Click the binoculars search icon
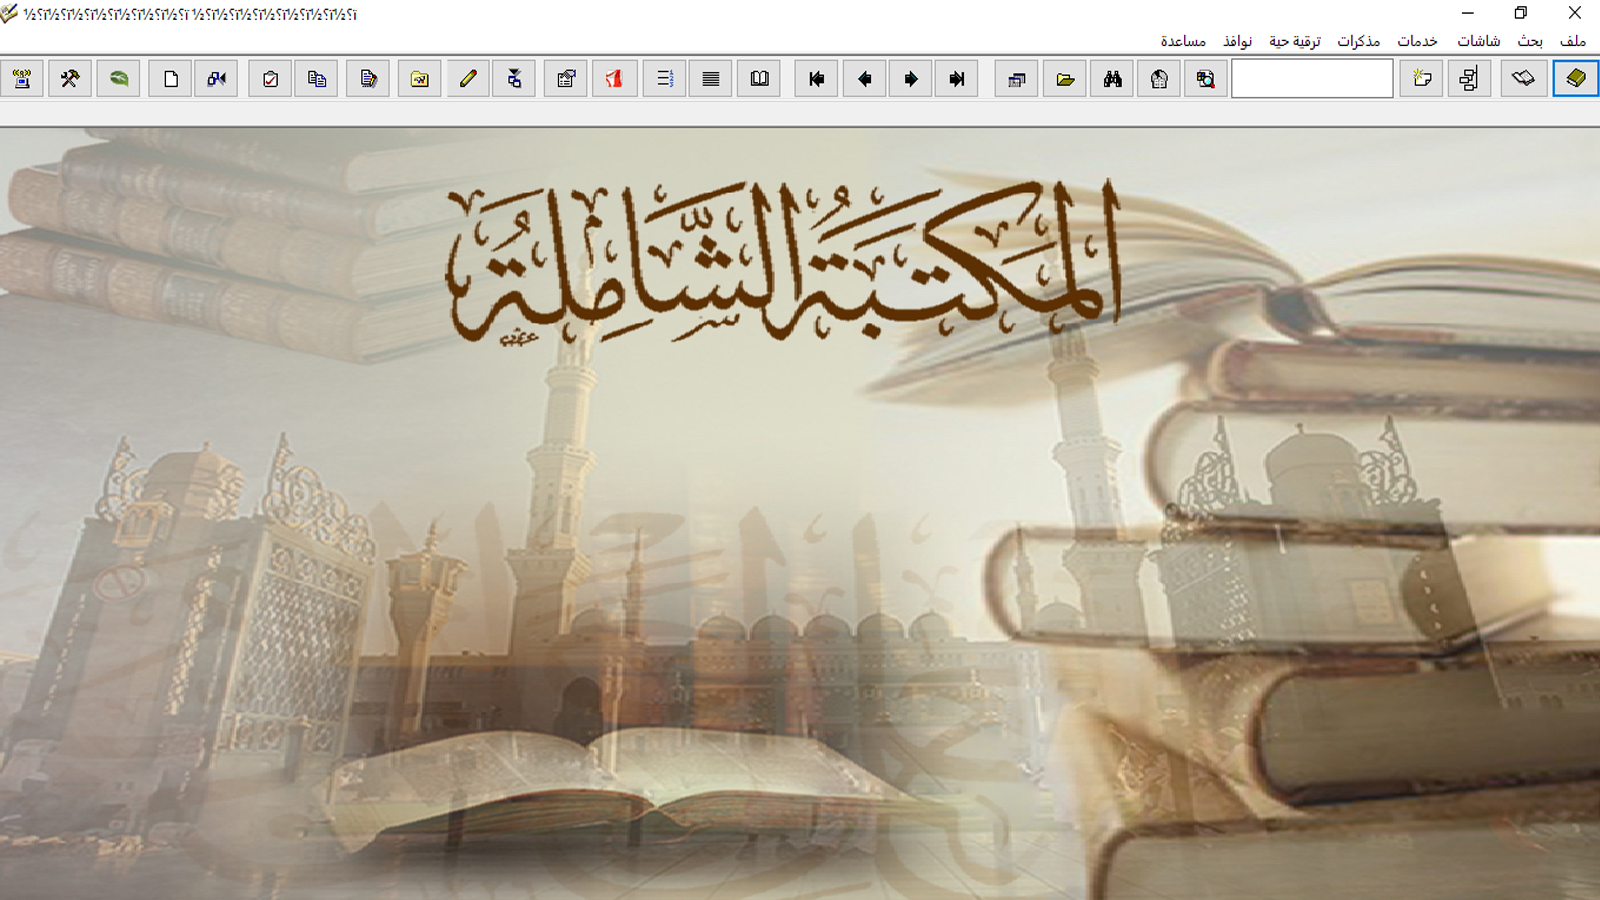 1112,78
